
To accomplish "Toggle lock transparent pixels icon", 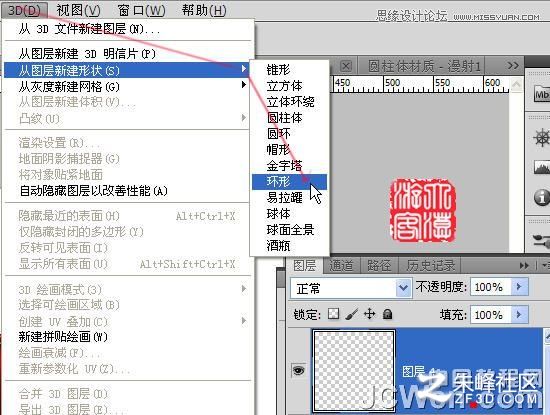I will [x=333, y=314].
